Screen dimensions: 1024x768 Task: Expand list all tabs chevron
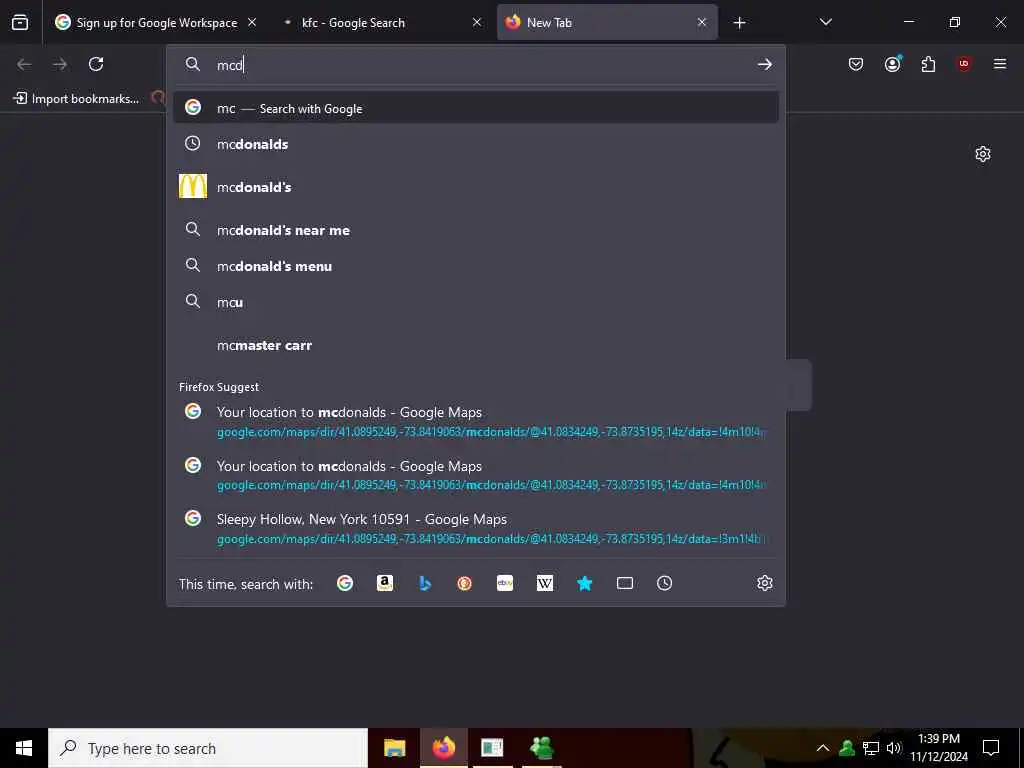(825, 23)
